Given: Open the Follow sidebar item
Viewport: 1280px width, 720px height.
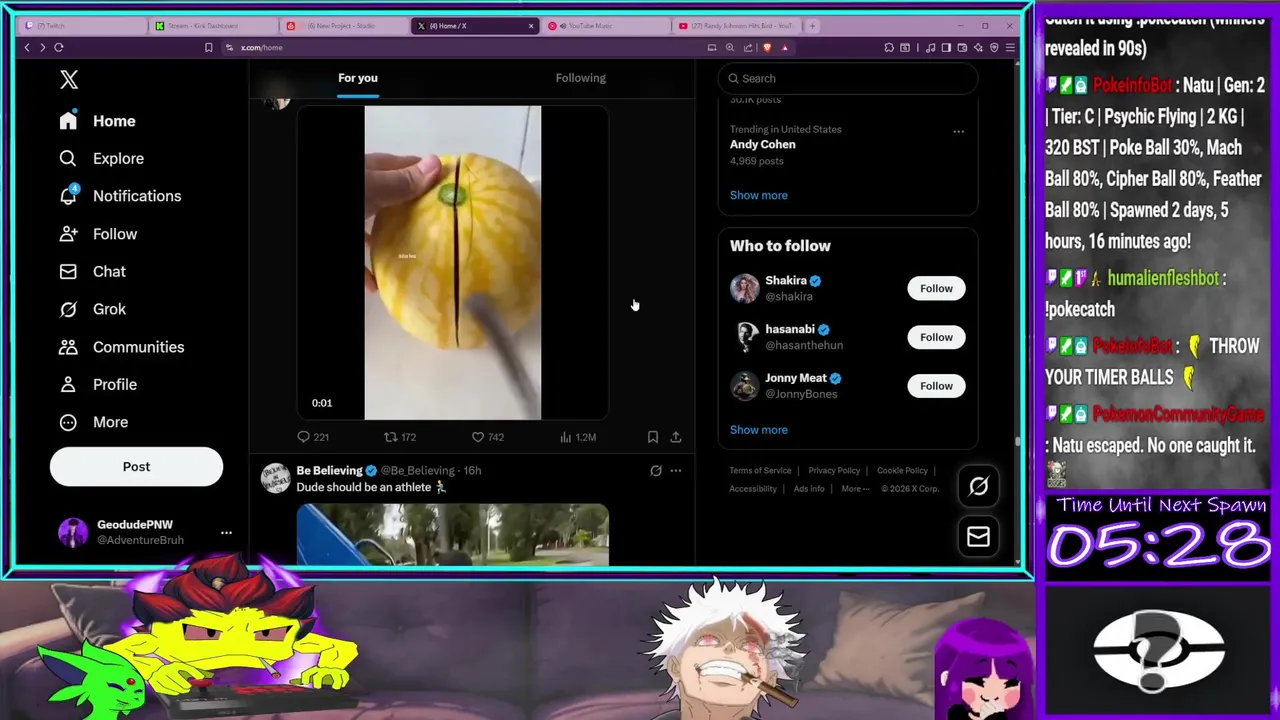Looking at the screenshot, I should [x=98, y=234].
